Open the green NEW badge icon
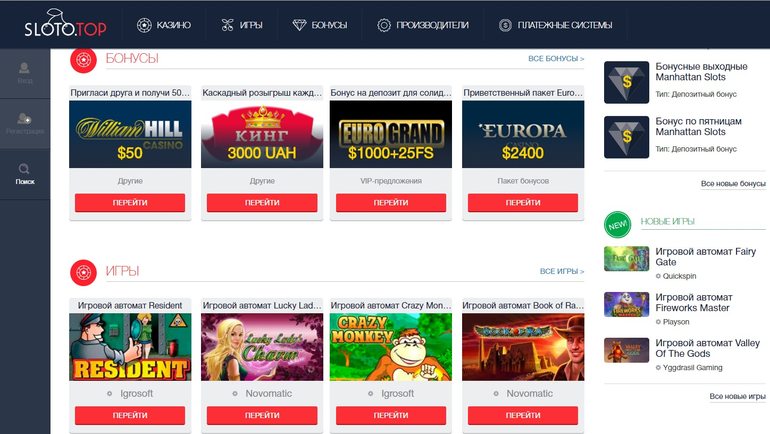Image resolution: width=770 pixels, height=434 pixels. [617, 225]
